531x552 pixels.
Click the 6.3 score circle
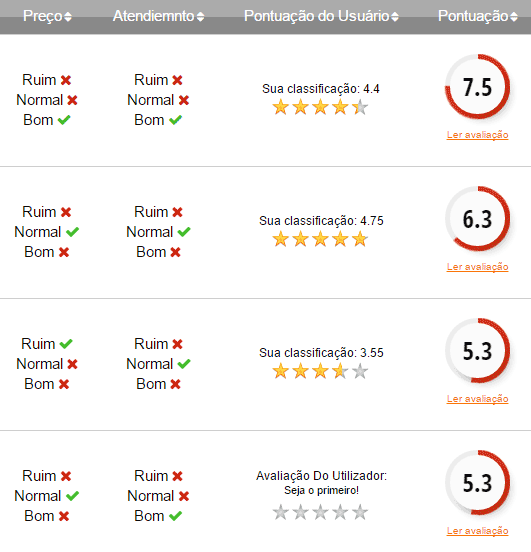click(477, 219)
